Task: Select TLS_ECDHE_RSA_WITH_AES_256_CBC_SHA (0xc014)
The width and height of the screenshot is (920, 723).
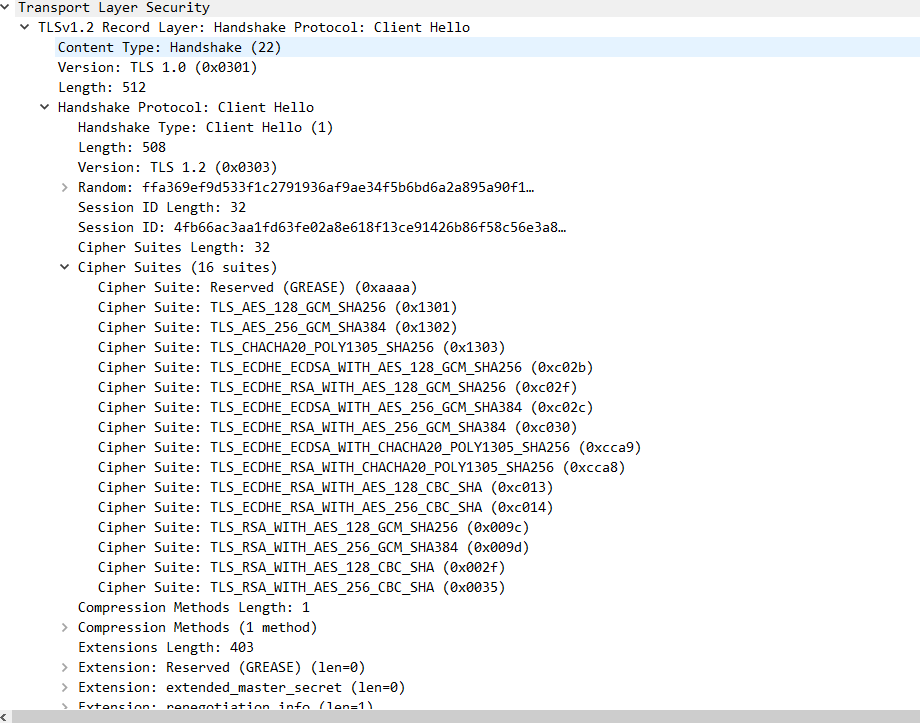Action: click(326, 507)
